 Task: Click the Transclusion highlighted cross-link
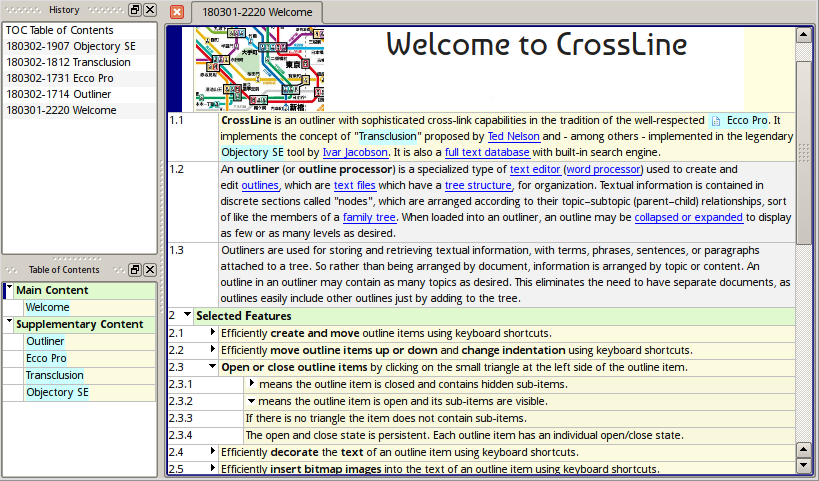(x=388, y=136)
